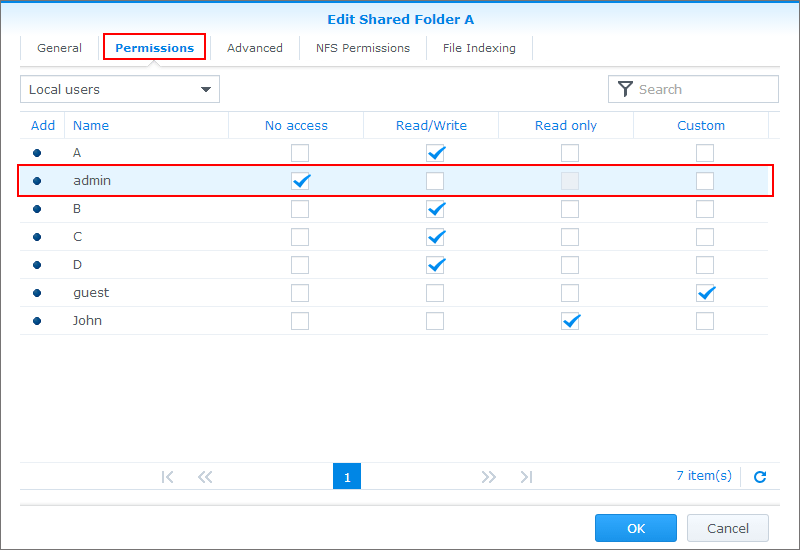
Task: Uncheck Read/Write for user B
Action: coord(435,209)
